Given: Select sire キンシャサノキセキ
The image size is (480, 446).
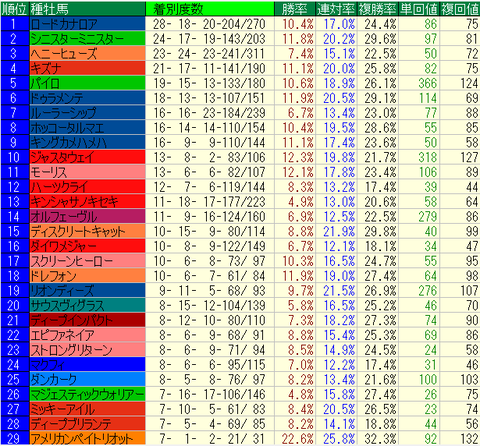Looking at the screenshot, I should click(x=87, y=202).
